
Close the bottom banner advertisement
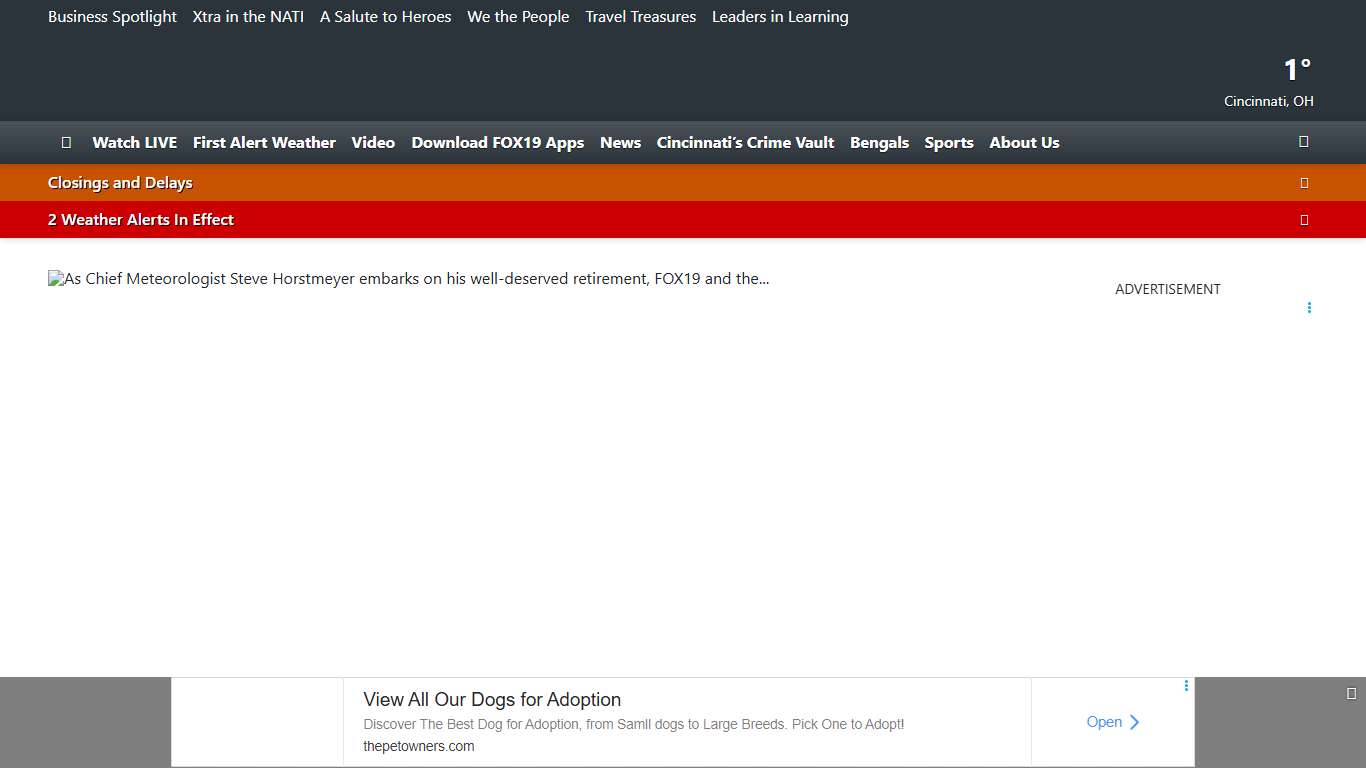coord(1351,694)
